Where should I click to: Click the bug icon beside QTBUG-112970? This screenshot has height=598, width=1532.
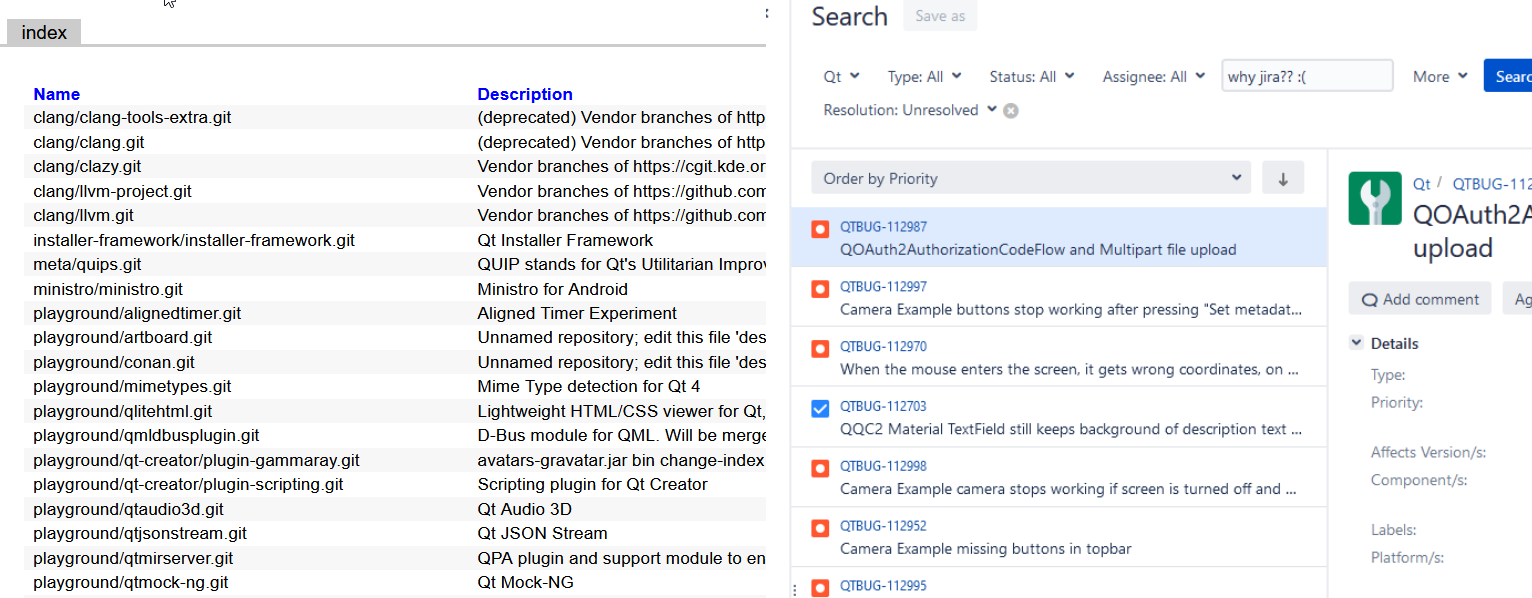[x=820, y=349]
